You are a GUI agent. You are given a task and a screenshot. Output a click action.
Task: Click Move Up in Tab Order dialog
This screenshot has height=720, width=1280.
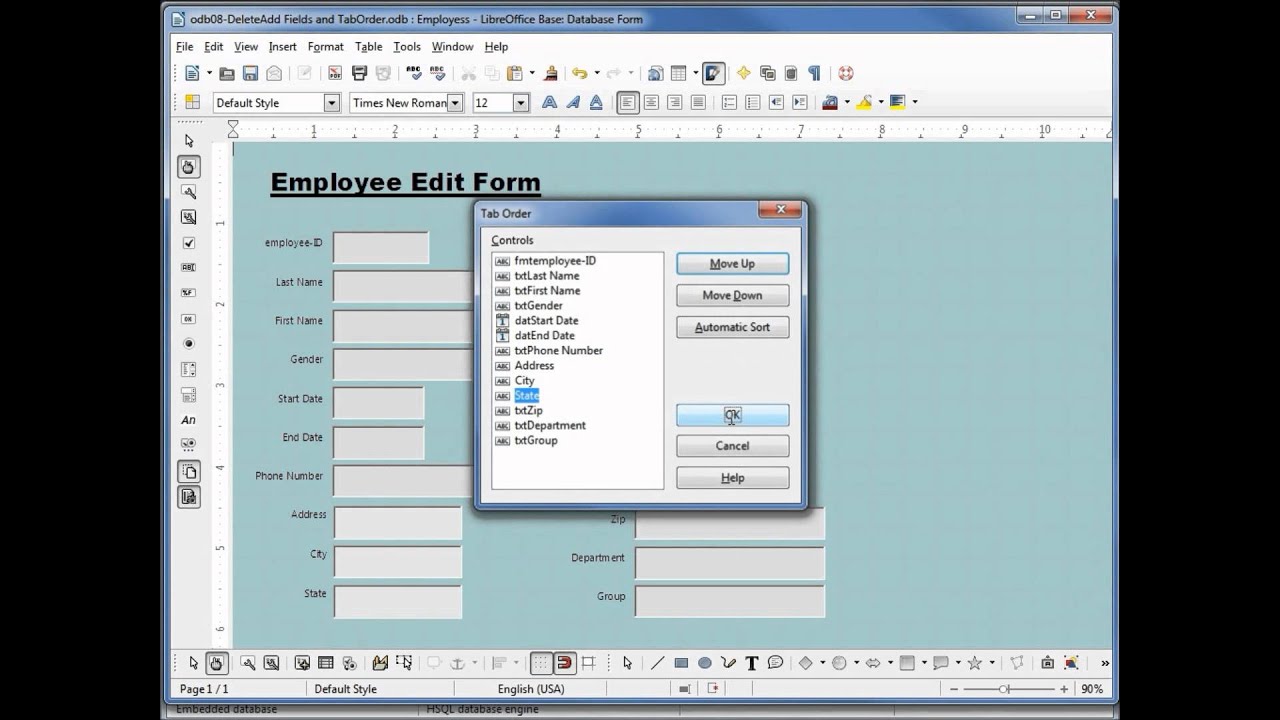click(x=732, y=264)
